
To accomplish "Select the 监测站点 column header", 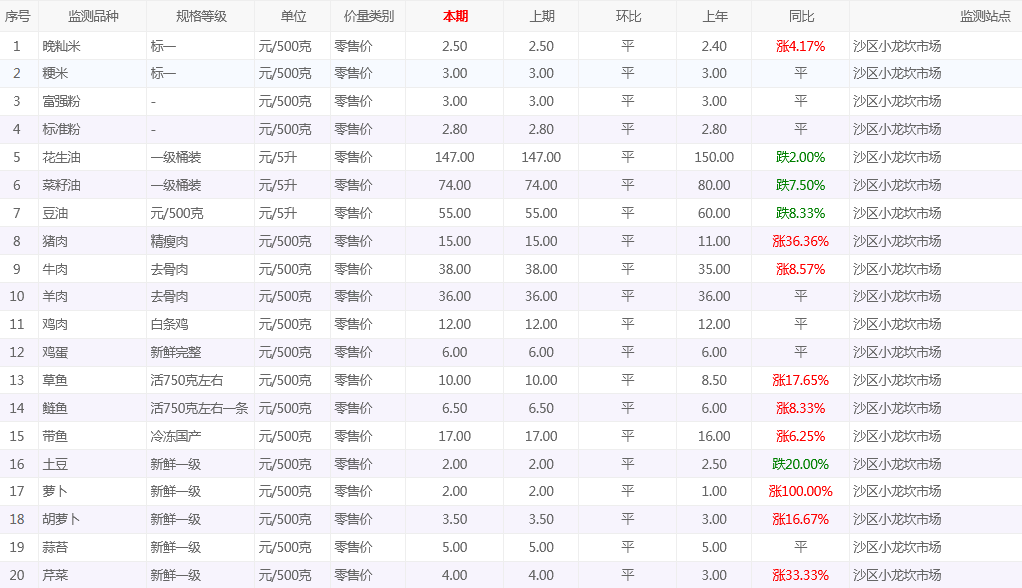I will (x=985, y=16).
